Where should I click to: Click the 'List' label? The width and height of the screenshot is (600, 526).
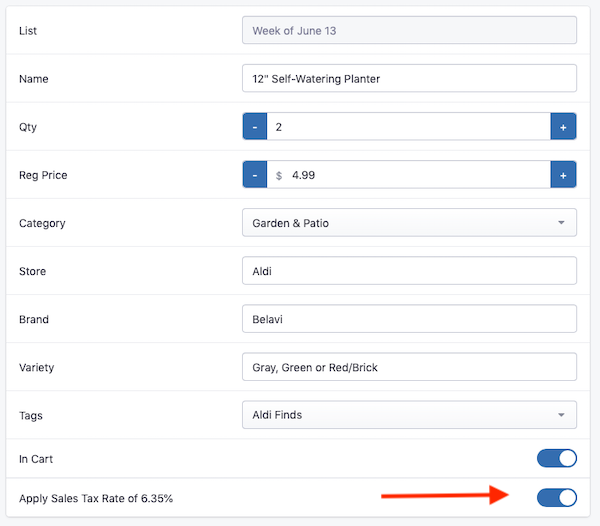28,31
